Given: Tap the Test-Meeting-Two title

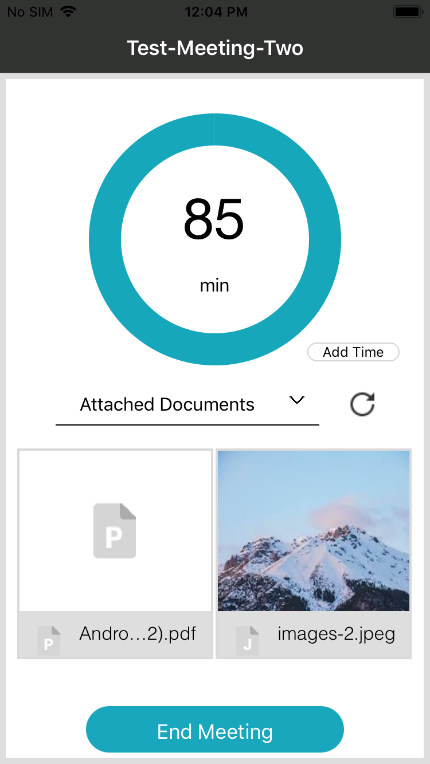Looking at the screenshot, I should (x=215, y=48).
